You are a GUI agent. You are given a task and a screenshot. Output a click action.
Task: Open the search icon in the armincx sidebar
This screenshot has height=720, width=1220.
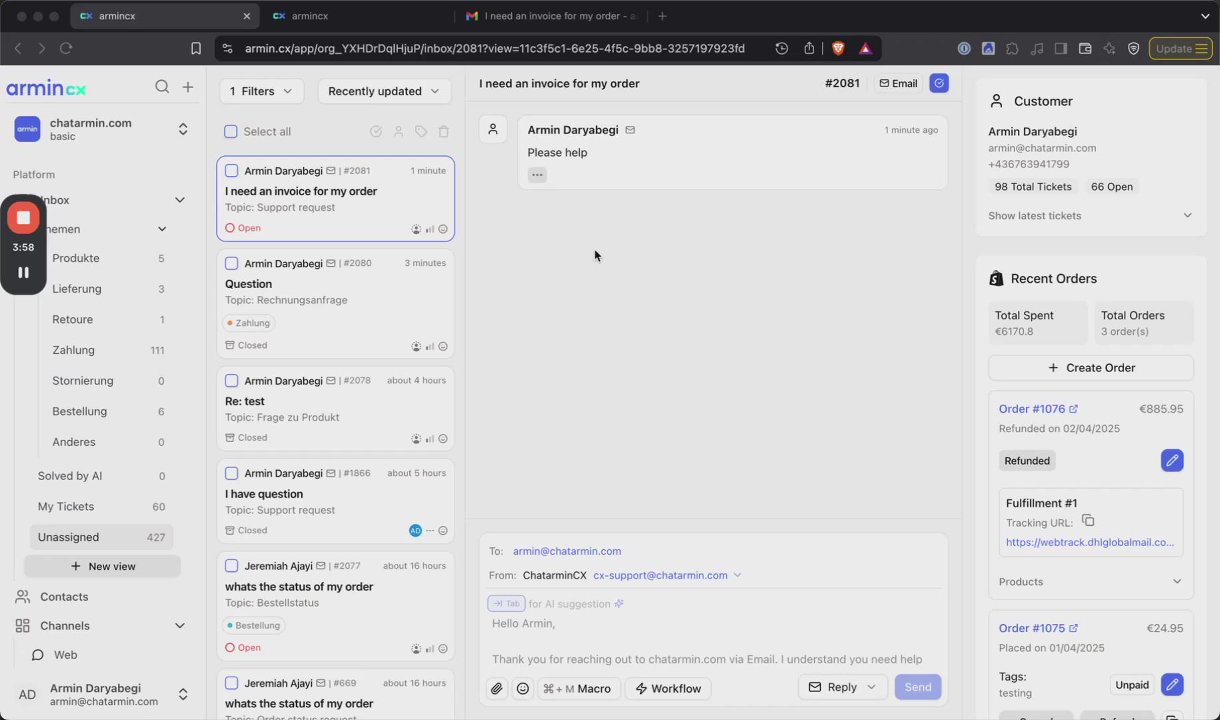click(x=162, y=87)
